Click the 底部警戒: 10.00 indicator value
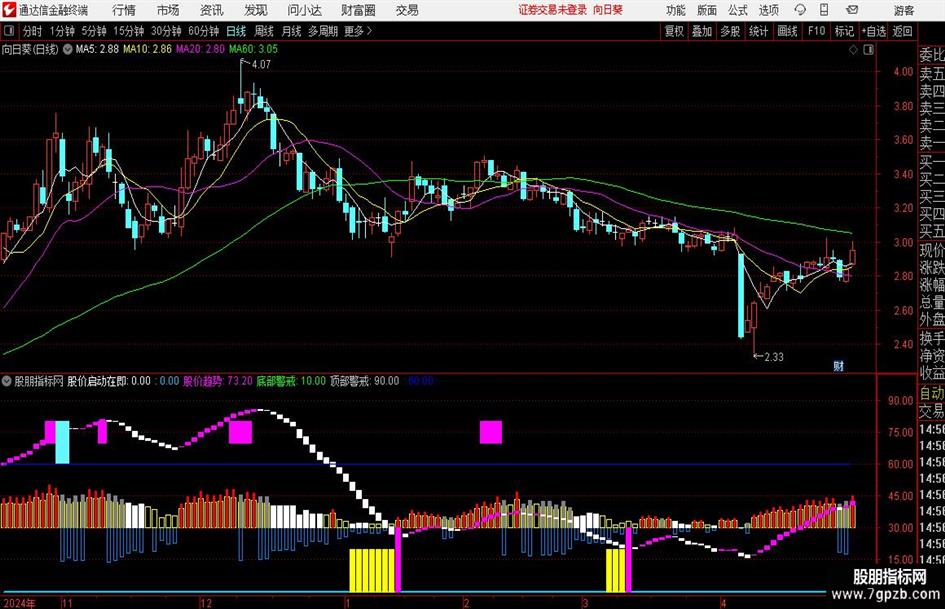The height and width of the screenshot is (609, 945). [x=291, y=381]
